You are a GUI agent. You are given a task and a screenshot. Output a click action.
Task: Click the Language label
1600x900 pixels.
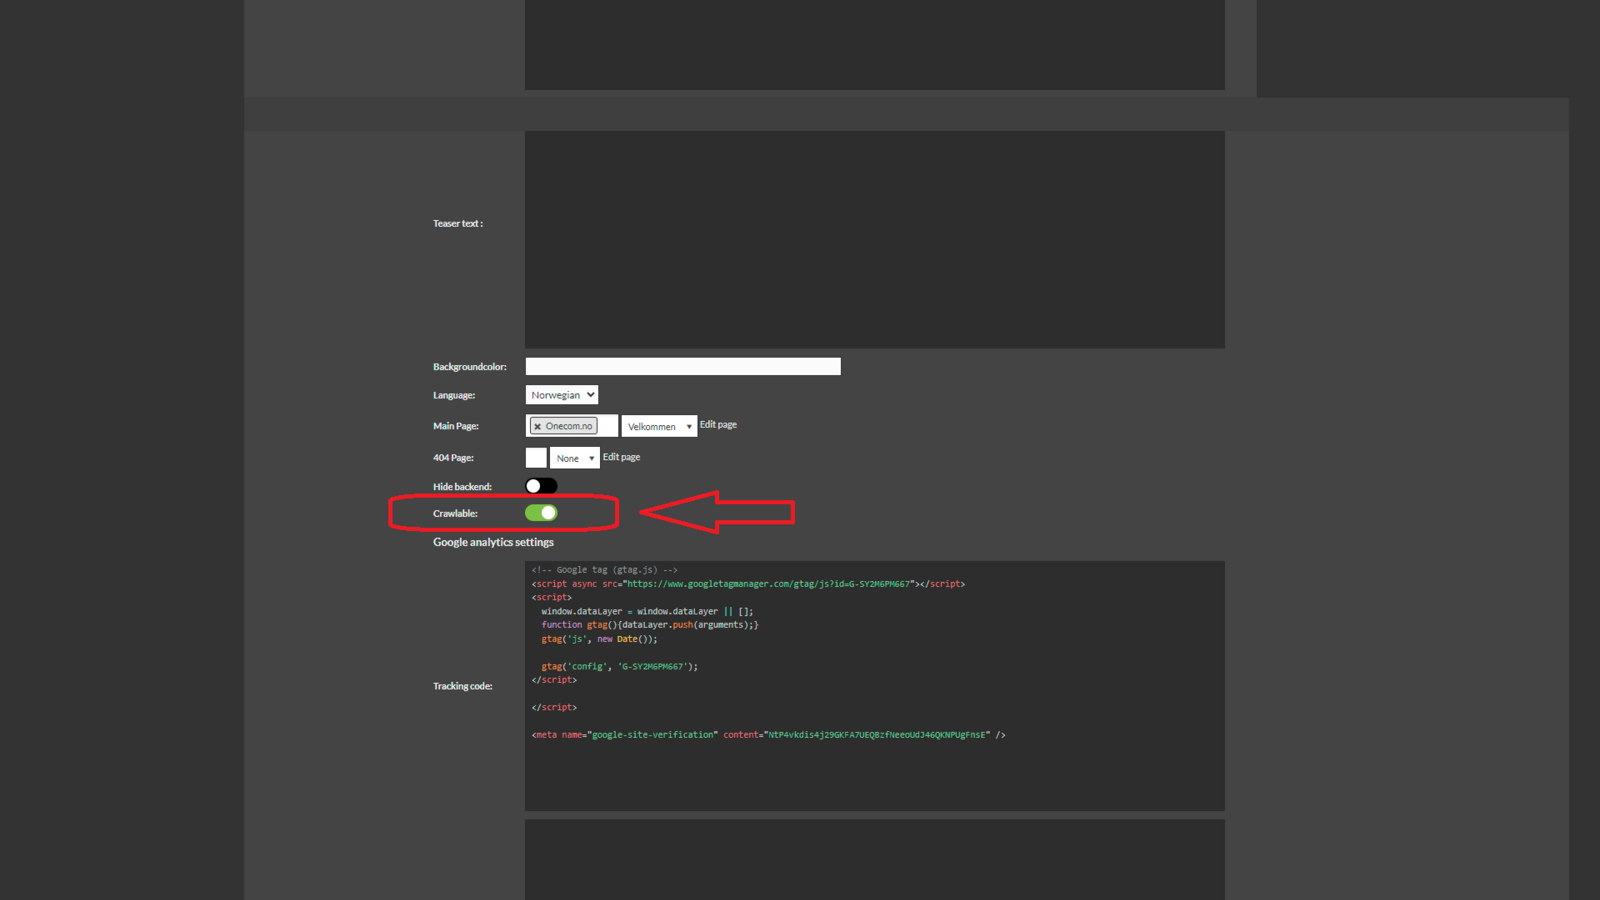(x=454, y=395)
